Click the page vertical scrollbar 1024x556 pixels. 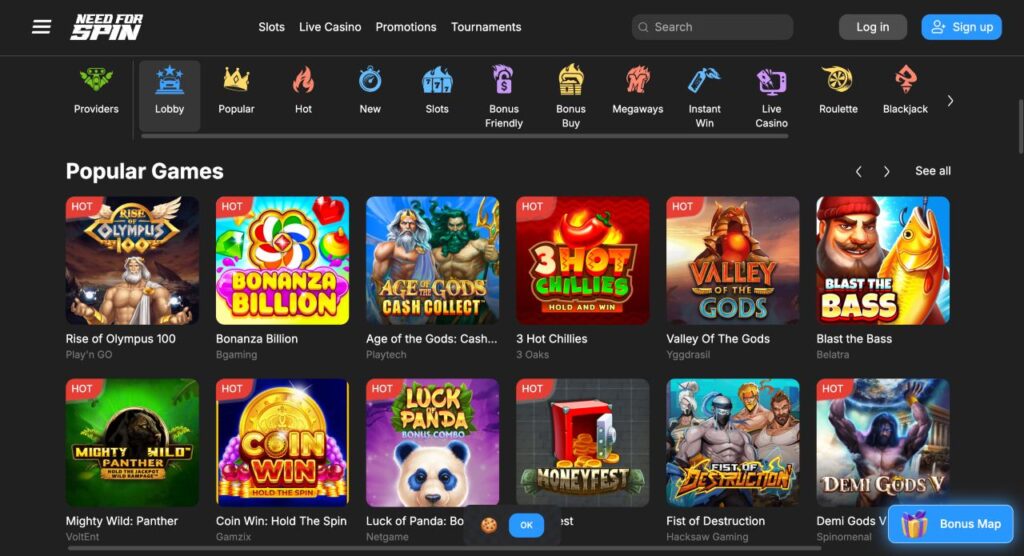point(1021,127)
